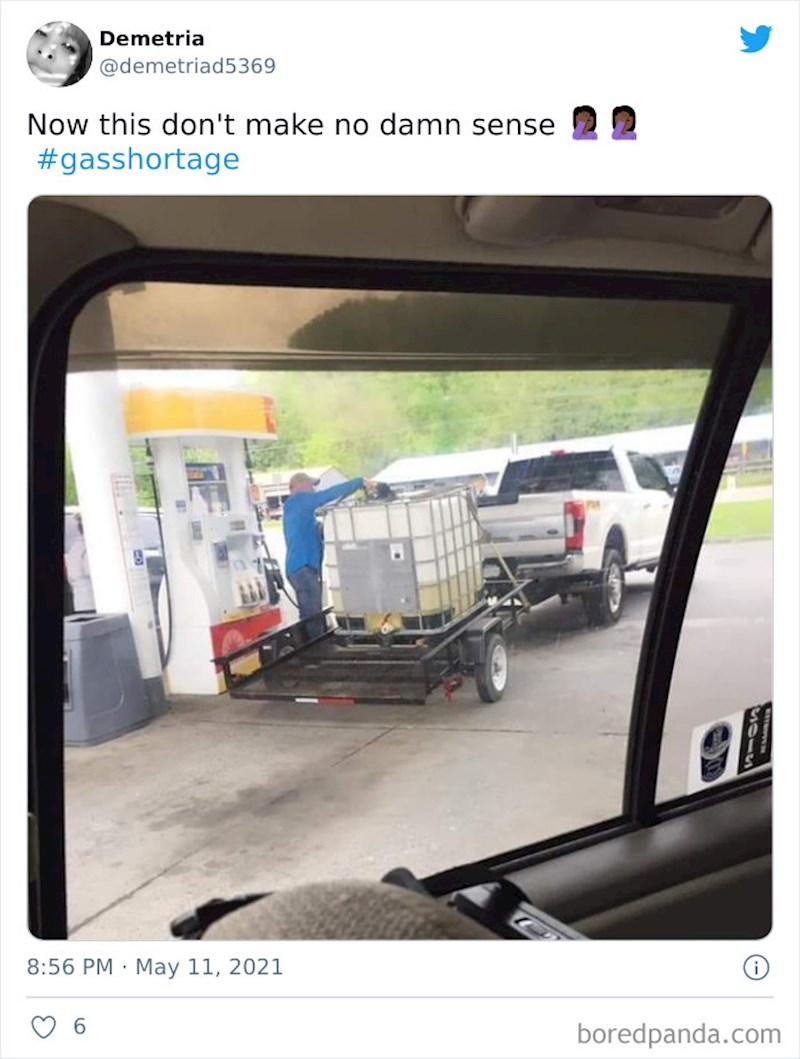Click the Twitter bird logo

click(x=755, y=38)
